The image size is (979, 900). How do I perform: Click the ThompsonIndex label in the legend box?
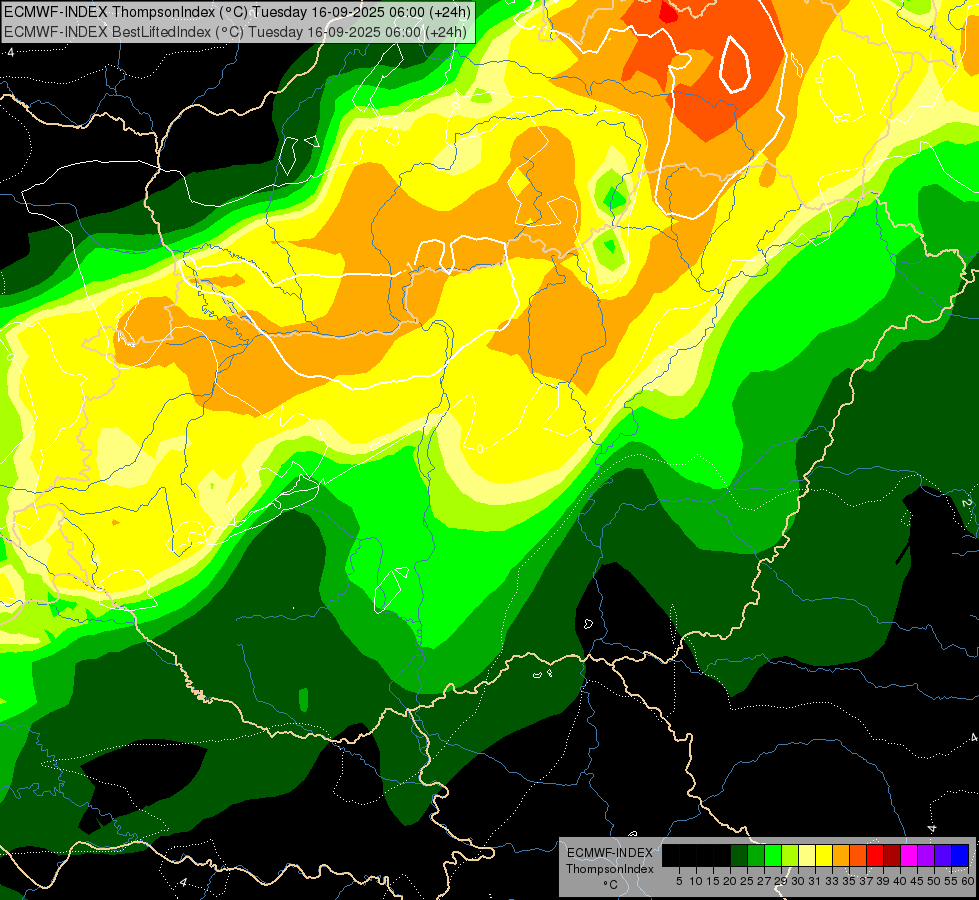(x=609, y=869)
